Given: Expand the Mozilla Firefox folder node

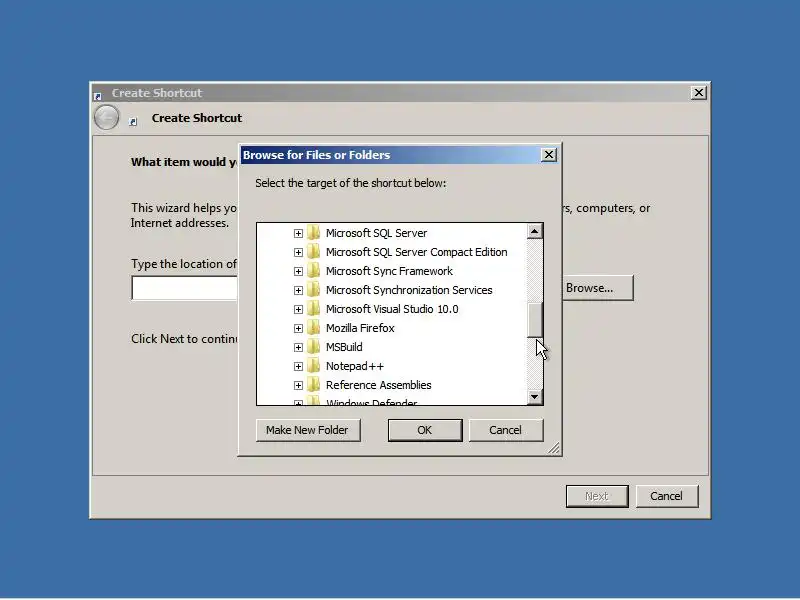Looking at the screenshot, I should tap(298, 329).
